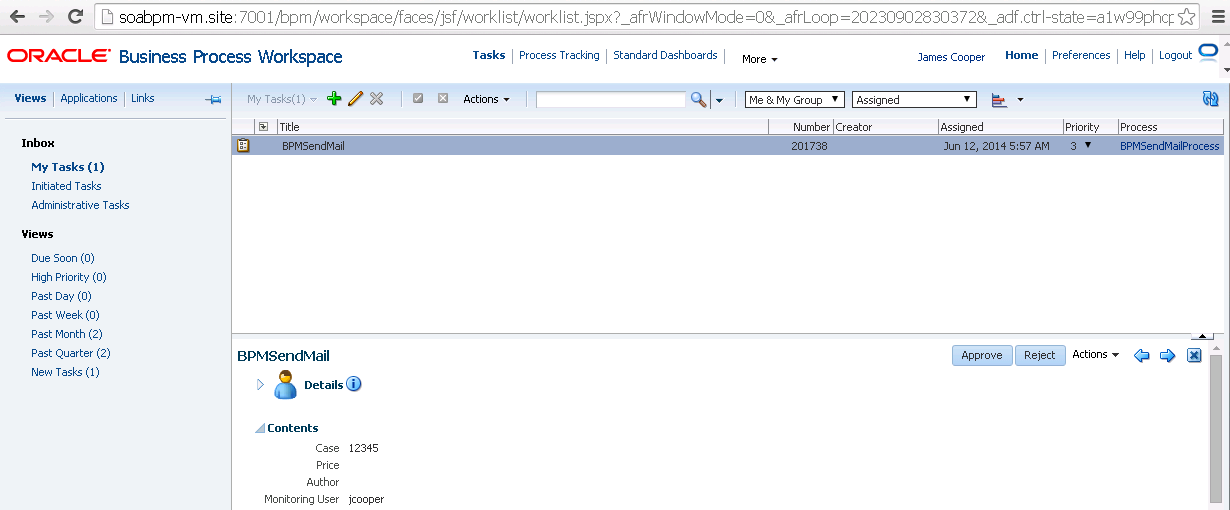The image size is (1230, 510).
Task: Open the Assigned status dropdown
Action: click(x=914, y=99)
